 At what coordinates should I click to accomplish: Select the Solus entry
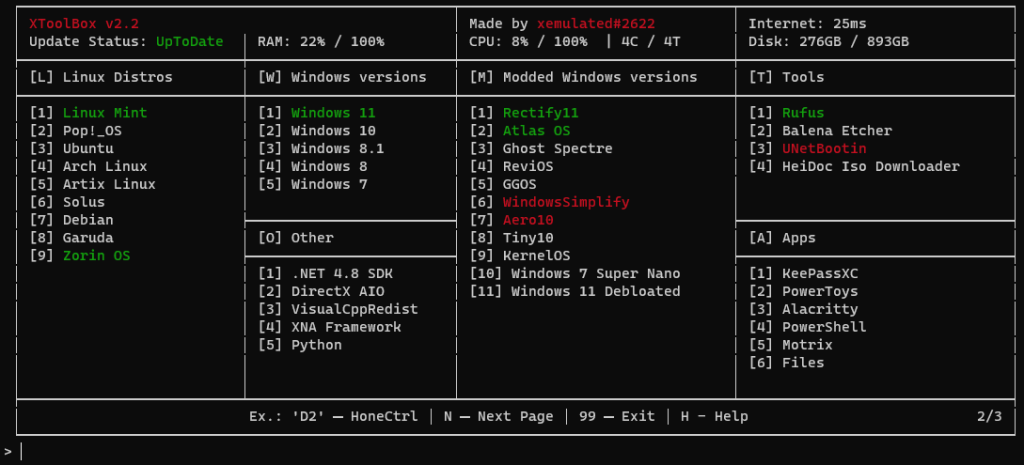(x=67, y=202)
